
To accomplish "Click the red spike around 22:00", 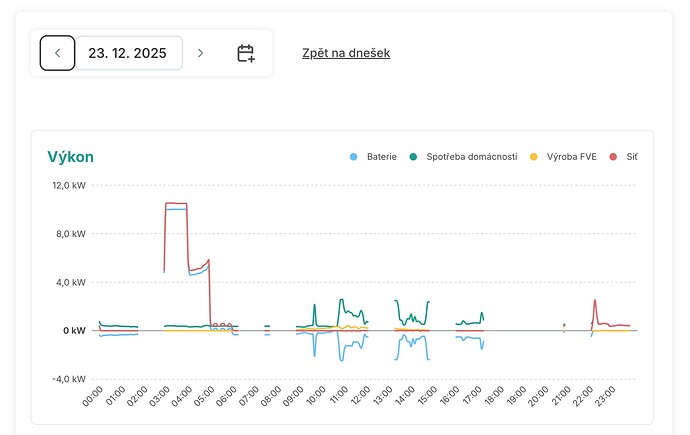I will tap(595, 301).
